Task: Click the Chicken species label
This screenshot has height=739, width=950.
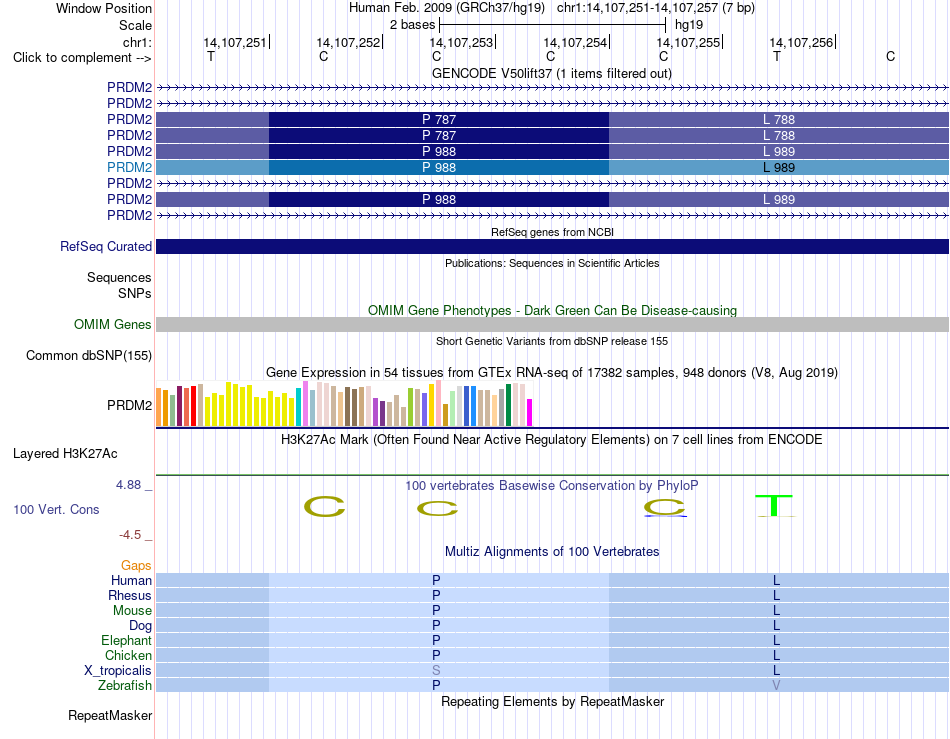Action: pyautogui.click(x=128, y=655)
